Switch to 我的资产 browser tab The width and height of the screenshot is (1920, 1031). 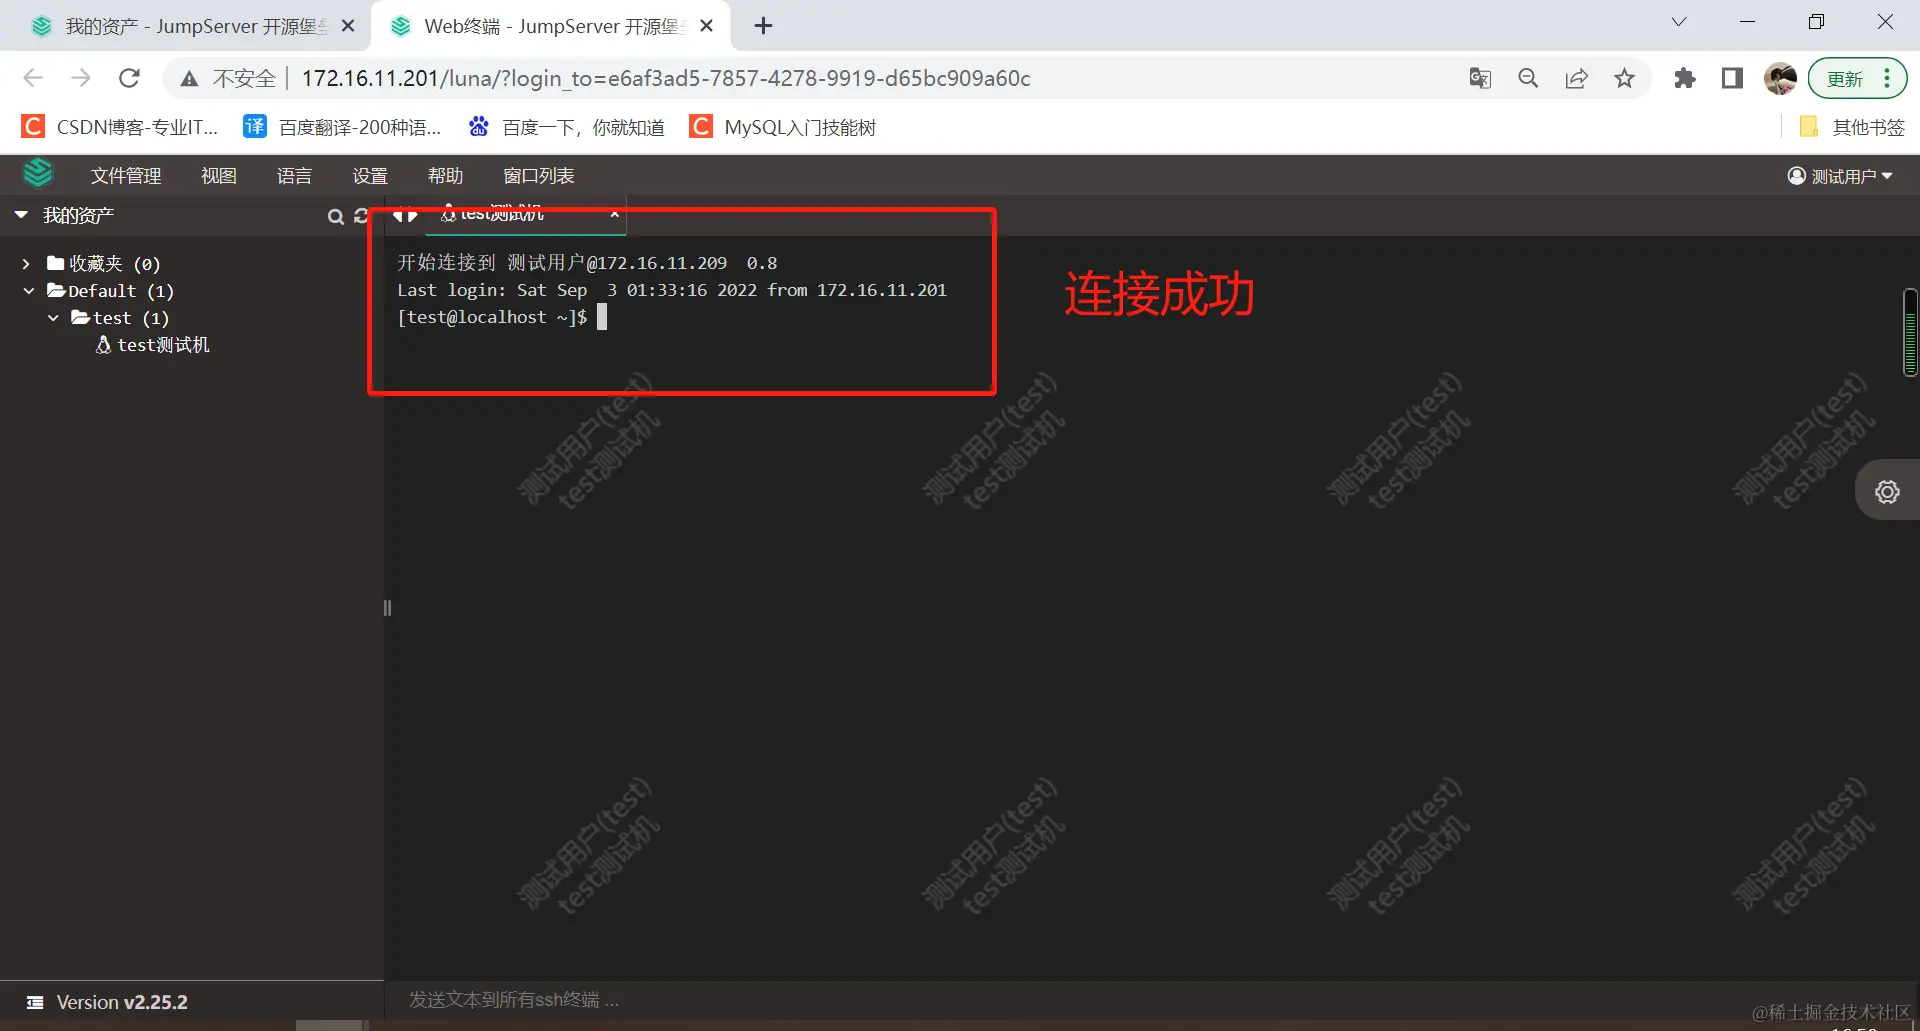click(x=190, y=26)
